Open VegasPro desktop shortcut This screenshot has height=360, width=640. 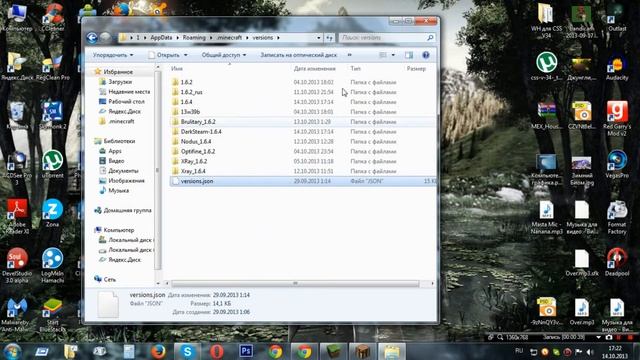617,164
